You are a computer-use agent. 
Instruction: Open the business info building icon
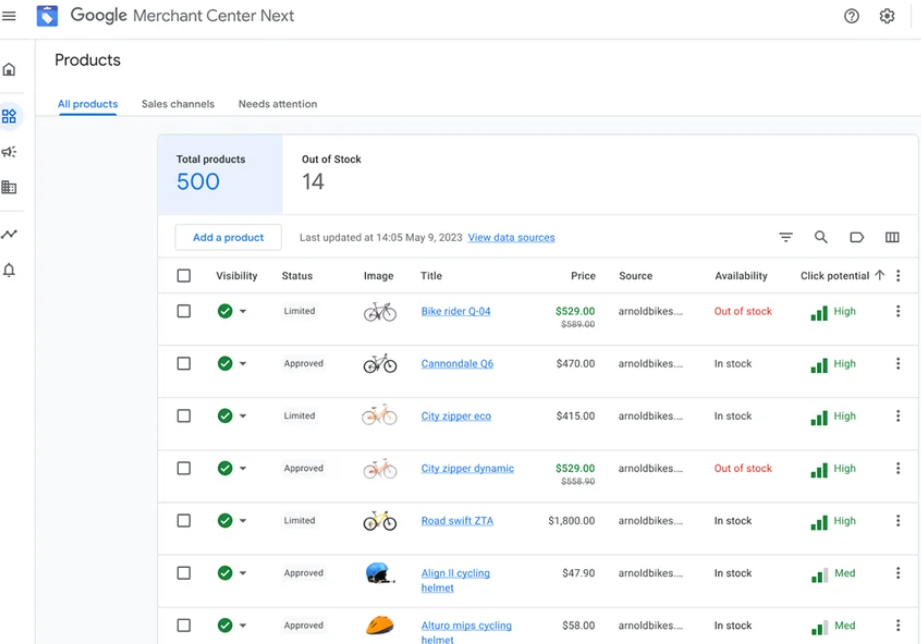pyautogui.click(x=9, y=187)
